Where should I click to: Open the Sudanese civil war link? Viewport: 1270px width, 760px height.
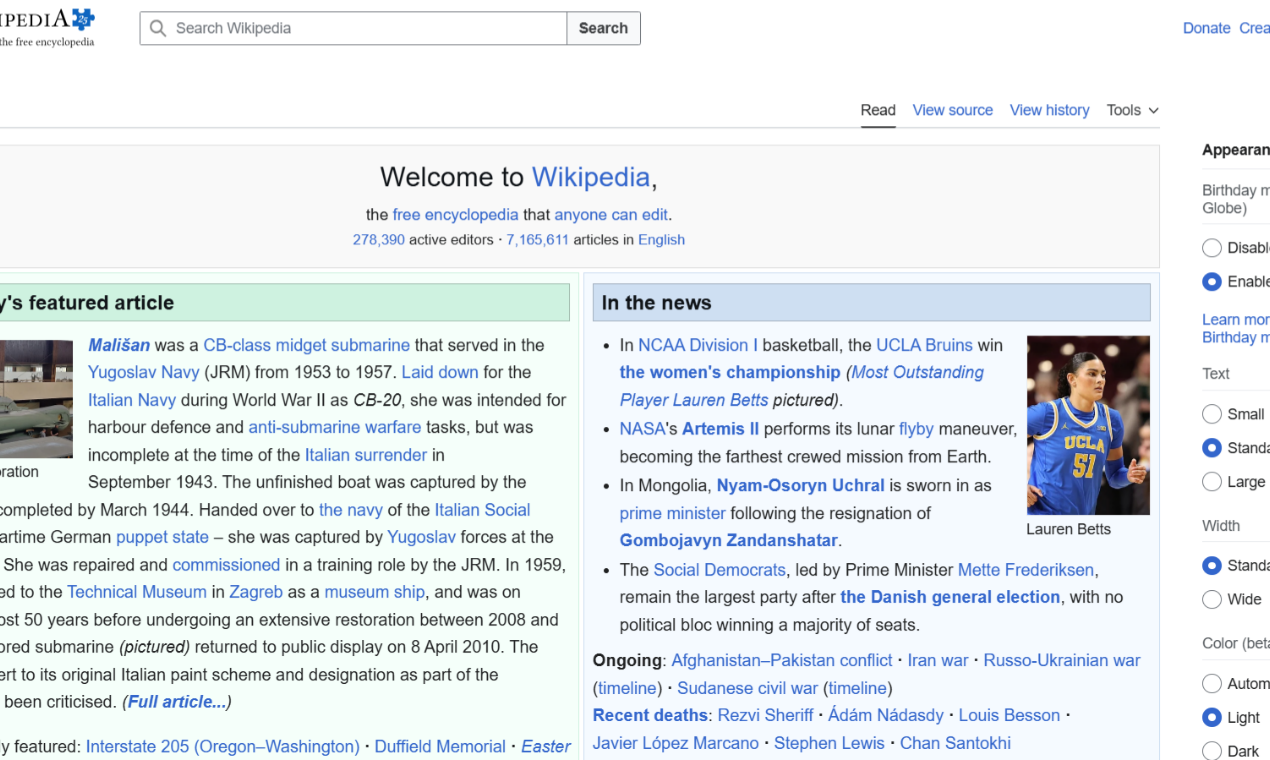click(747, 688)
